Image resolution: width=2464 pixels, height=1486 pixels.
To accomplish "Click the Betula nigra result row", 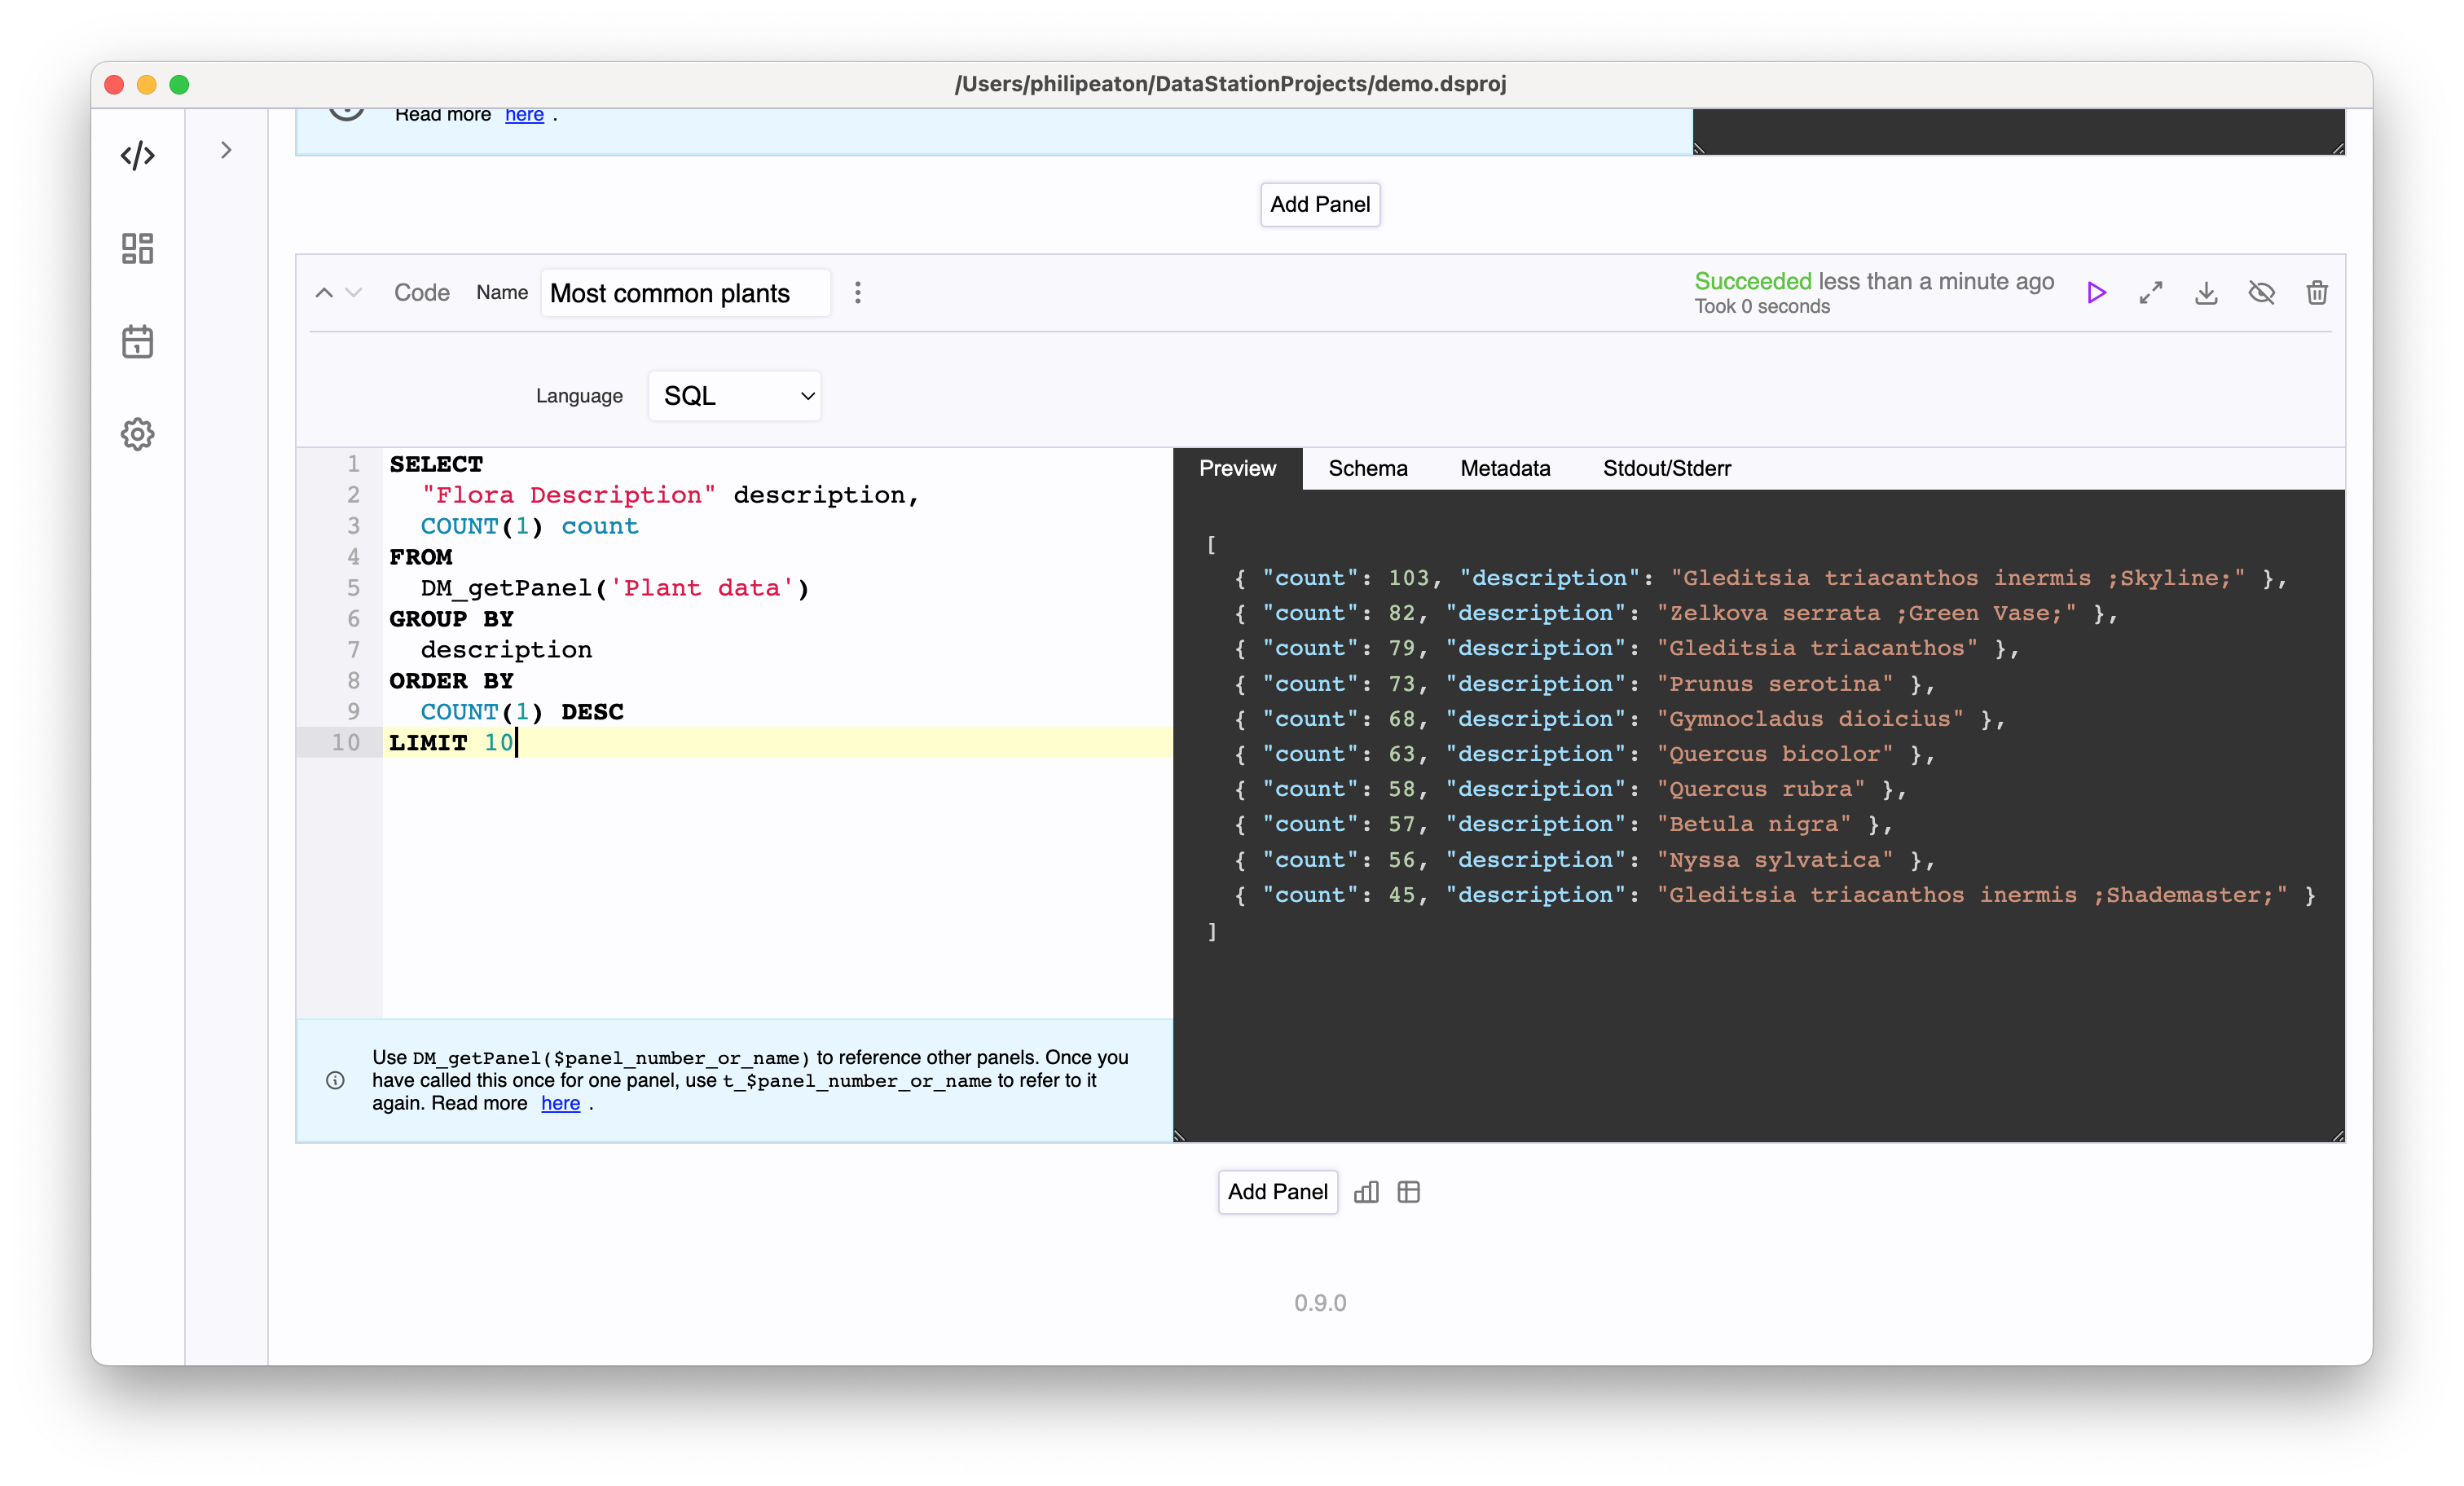I will [x=1563, y=824].
